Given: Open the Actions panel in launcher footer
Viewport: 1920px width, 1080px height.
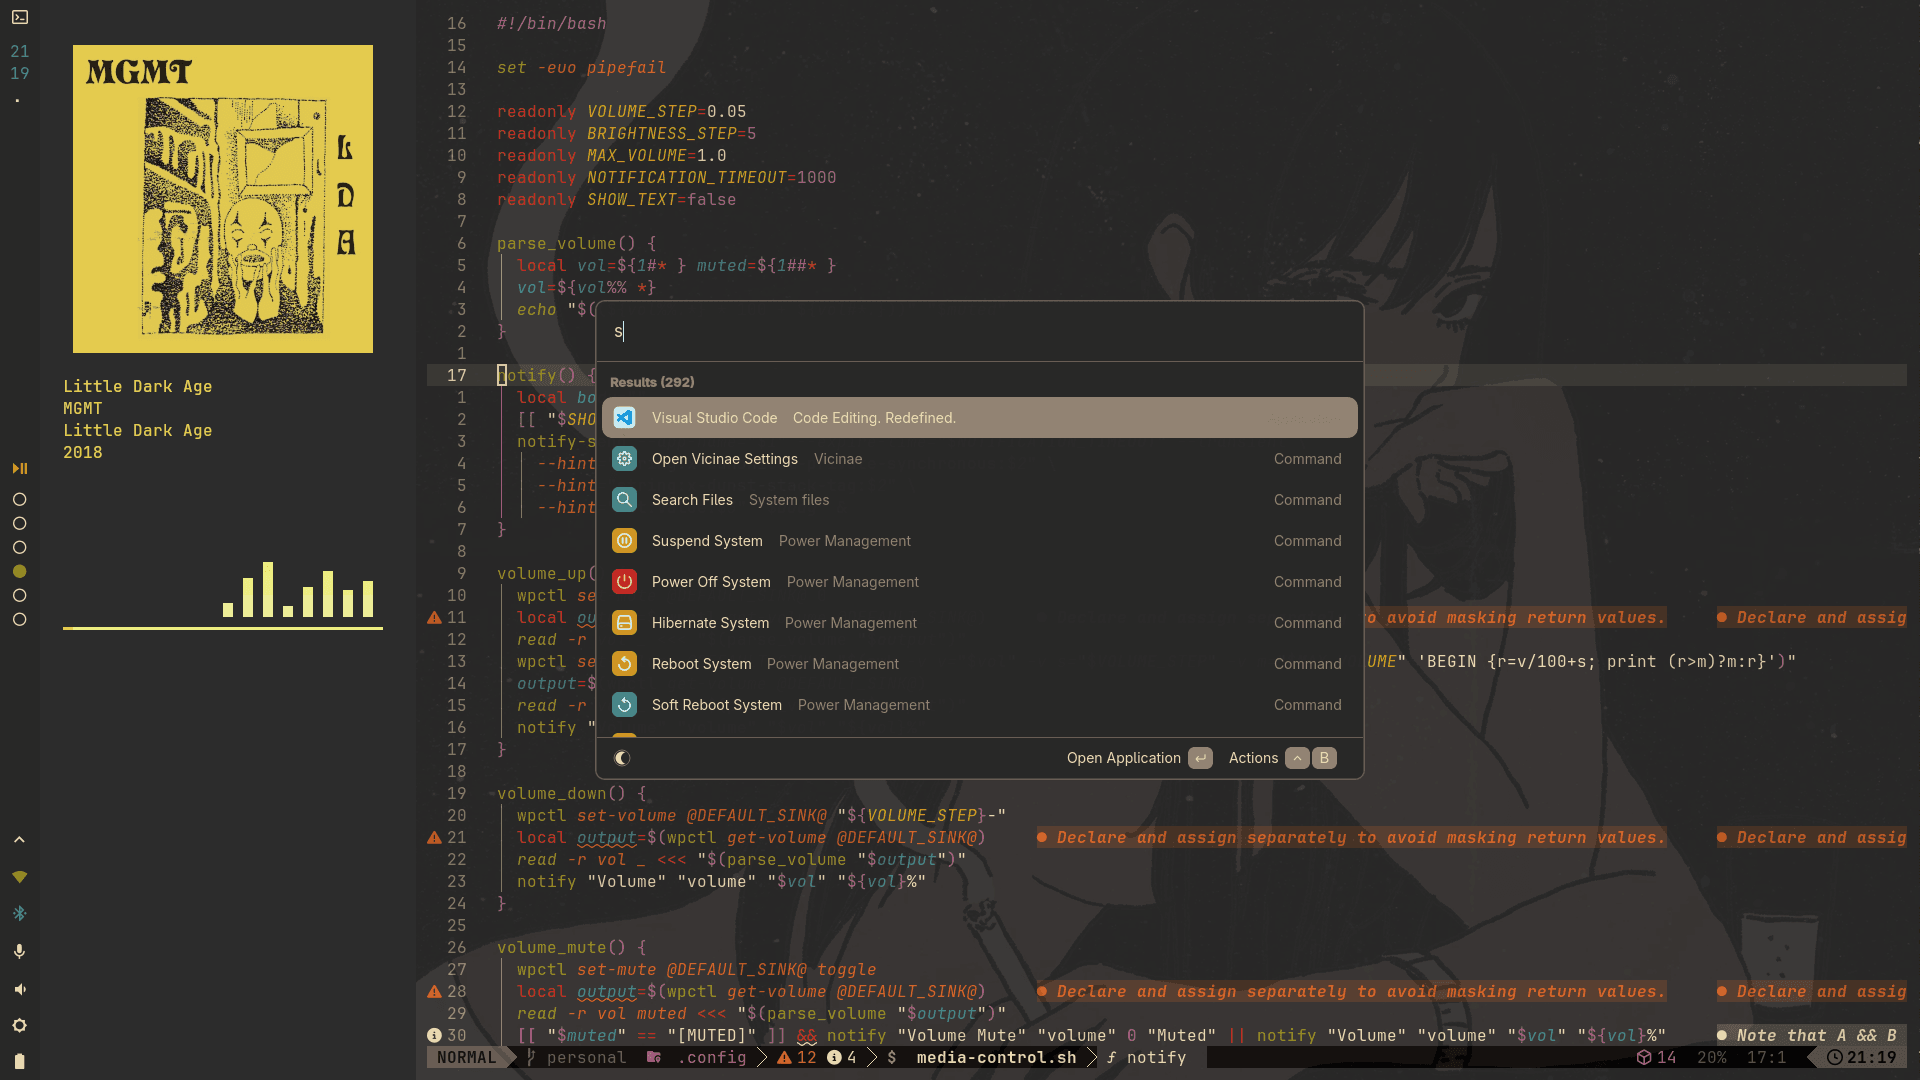Looking at the screenshot, I should click(x=1253, y=758).
